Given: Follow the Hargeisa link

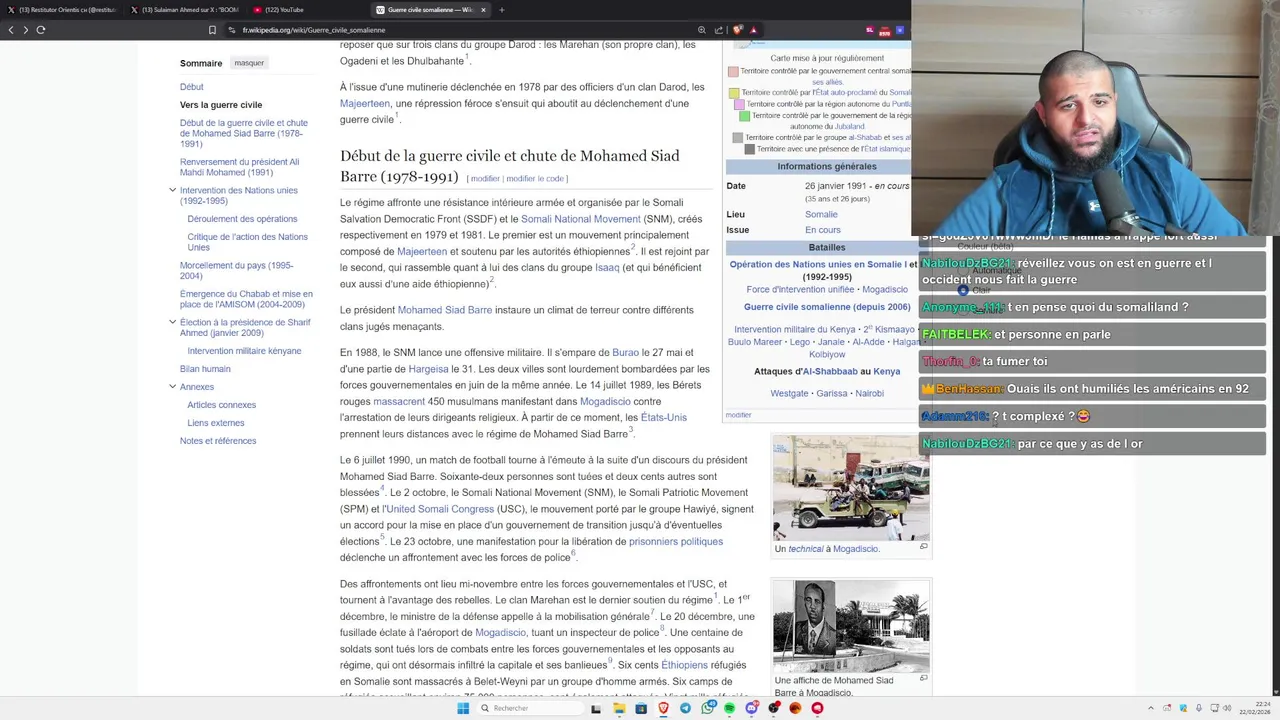Looking at the screenshot, I should point(428,369).
